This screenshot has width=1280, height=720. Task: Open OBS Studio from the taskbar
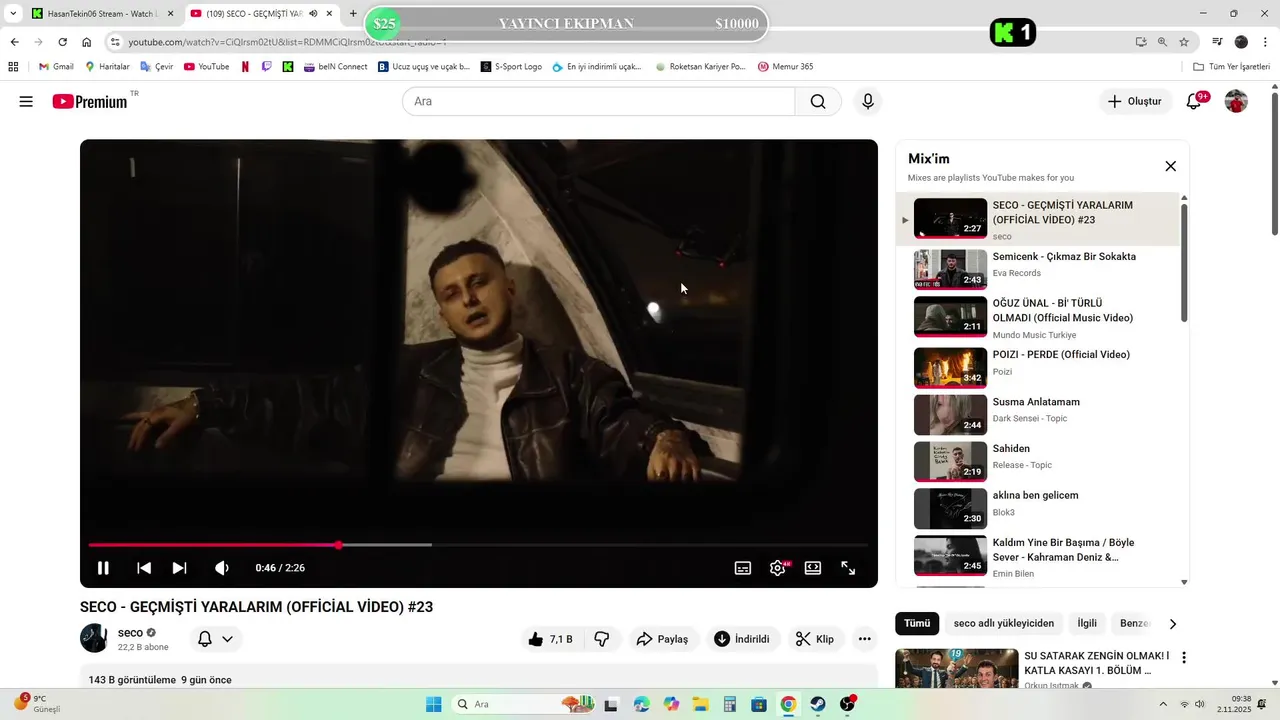pos(848,704)
